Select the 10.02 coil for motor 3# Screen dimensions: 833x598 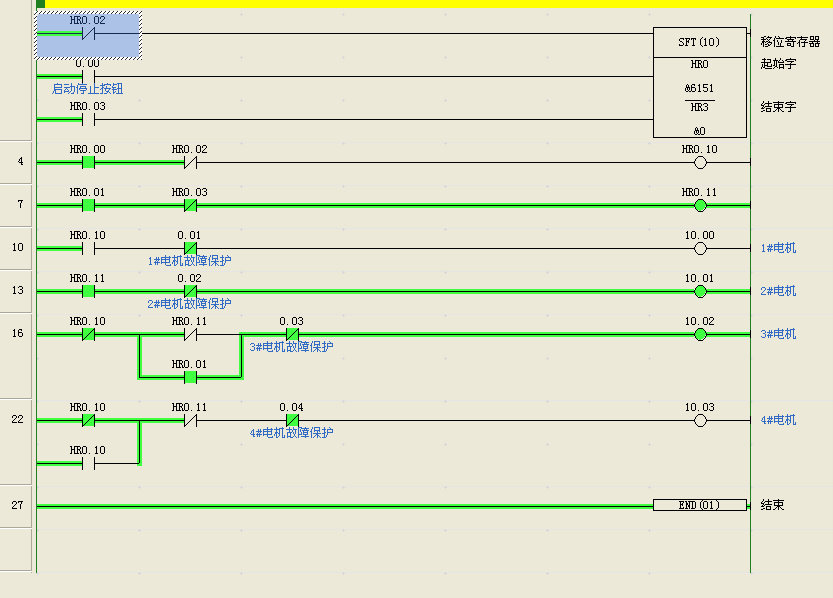pyautogui.click(x=700, y=335)
